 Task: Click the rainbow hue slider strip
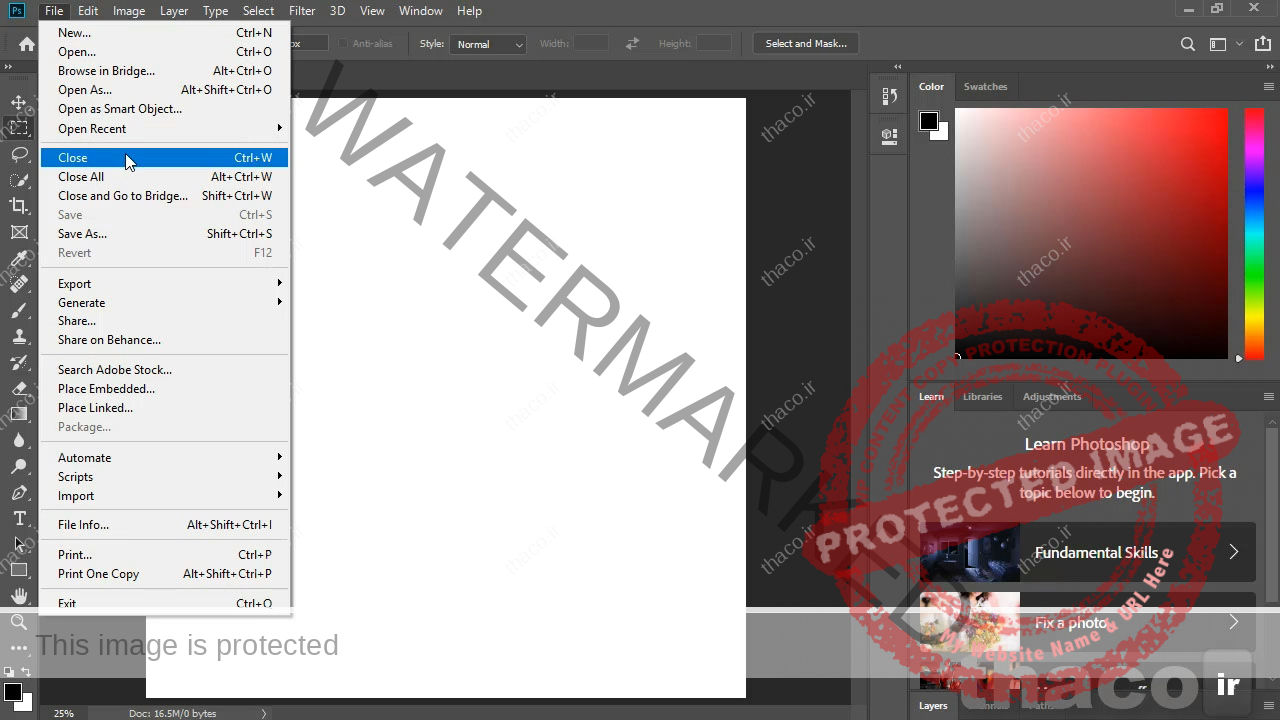pos(1254,233)
